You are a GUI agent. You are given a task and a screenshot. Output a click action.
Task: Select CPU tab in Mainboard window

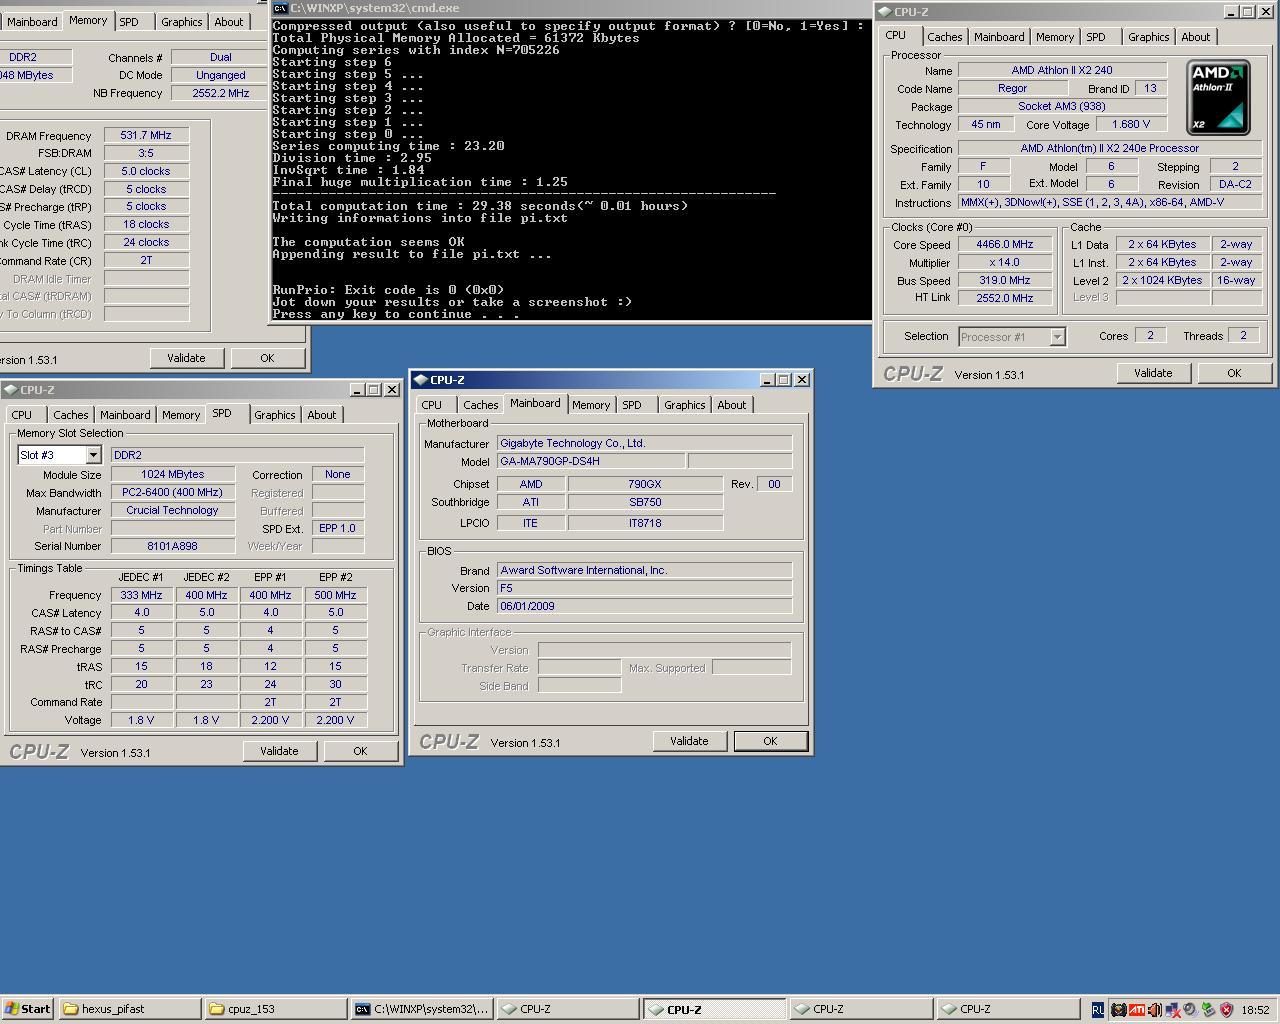431,405
